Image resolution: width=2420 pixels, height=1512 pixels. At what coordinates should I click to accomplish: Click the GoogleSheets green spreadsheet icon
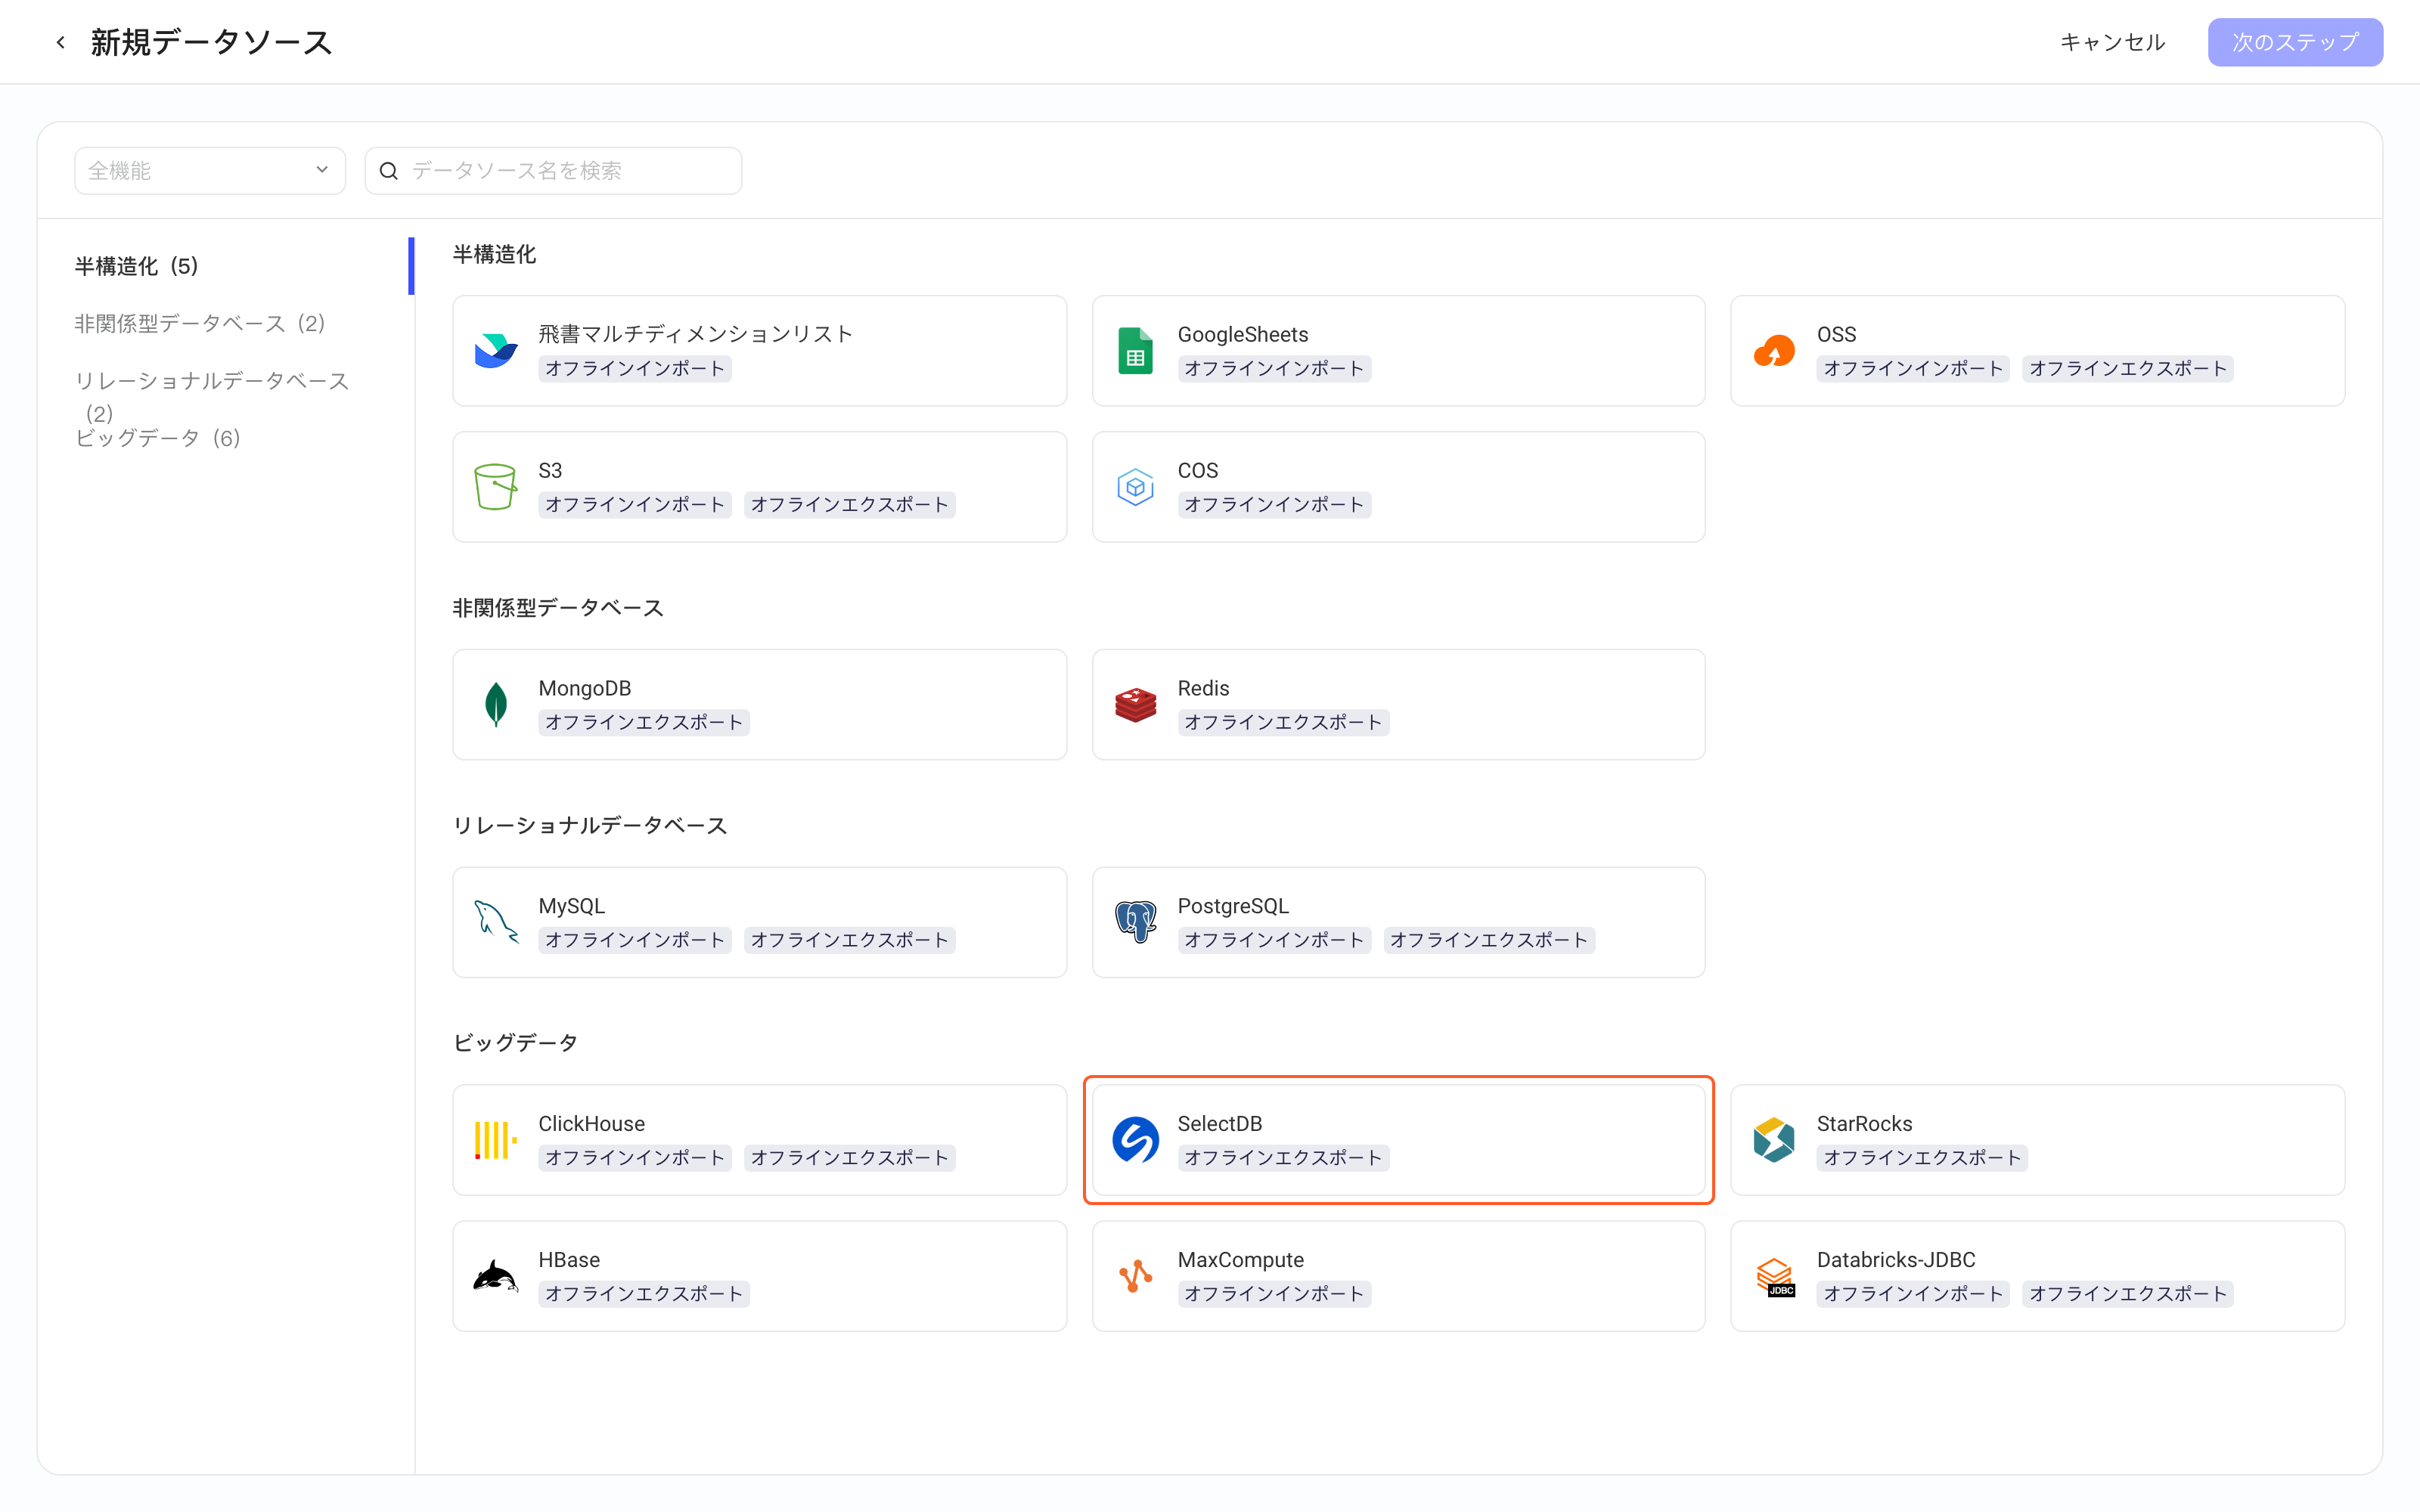click(x=1135, y=351)
